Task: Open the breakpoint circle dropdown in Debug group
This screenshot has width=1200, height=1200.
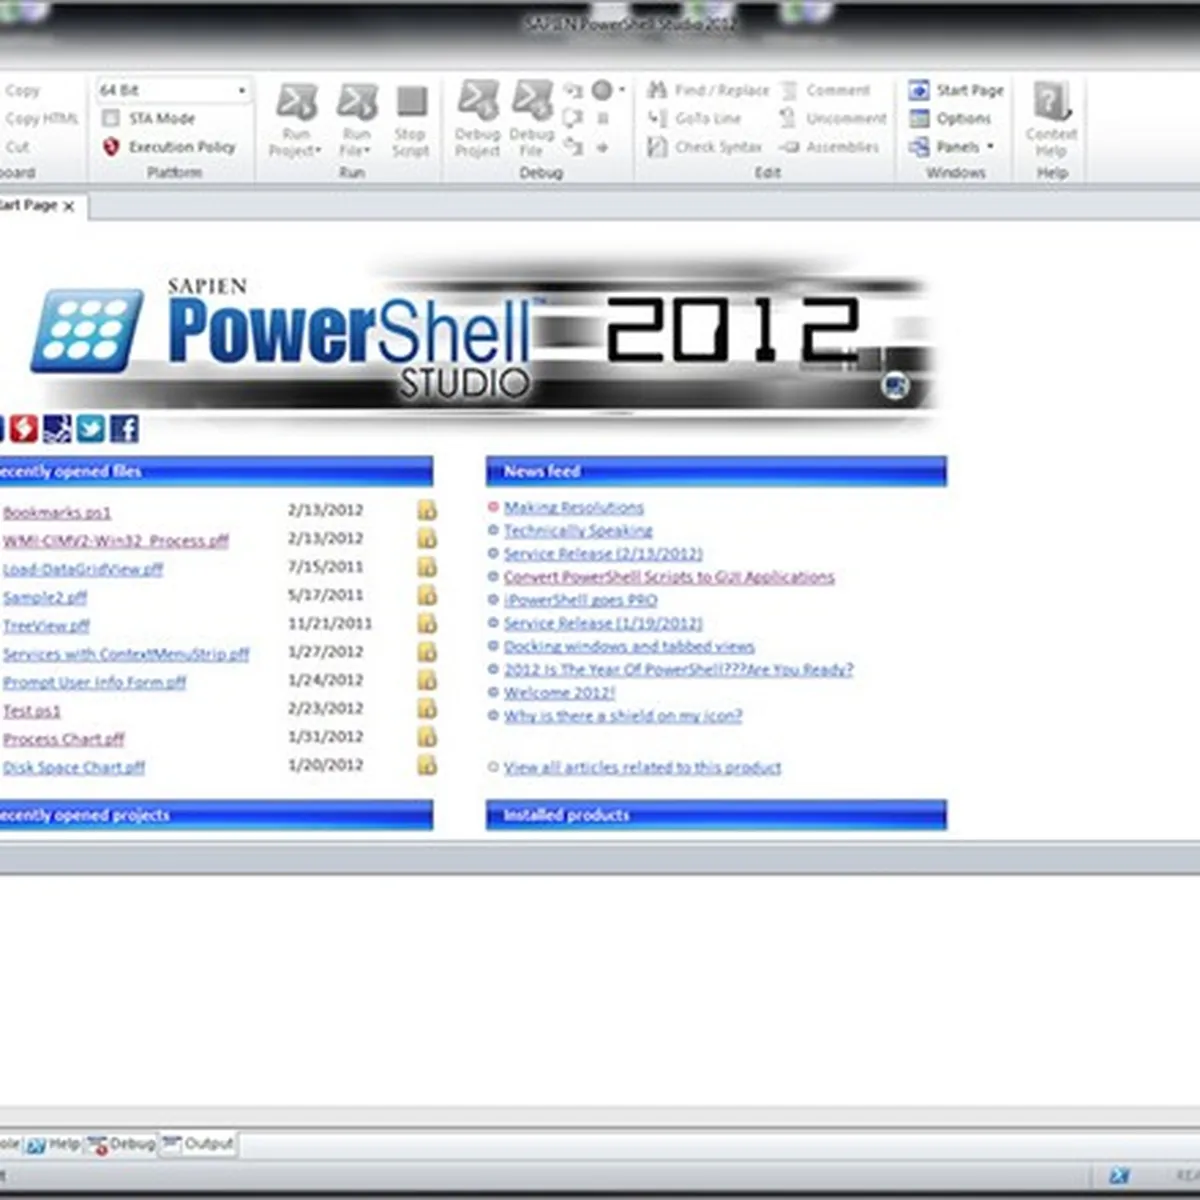Action: [x=621, y=90]
